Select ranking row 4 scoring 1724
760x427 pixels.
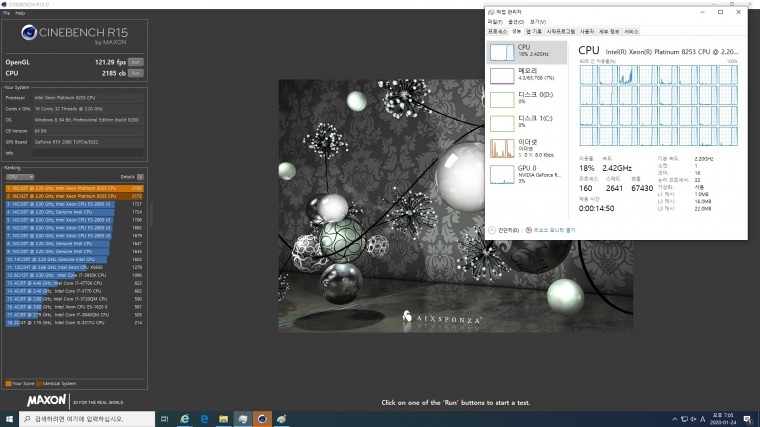click(75, 212)
